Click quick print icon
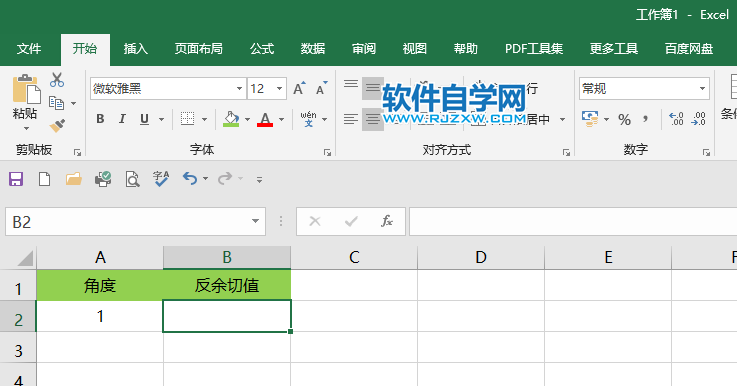737x386 pixels. pos(103,179)
